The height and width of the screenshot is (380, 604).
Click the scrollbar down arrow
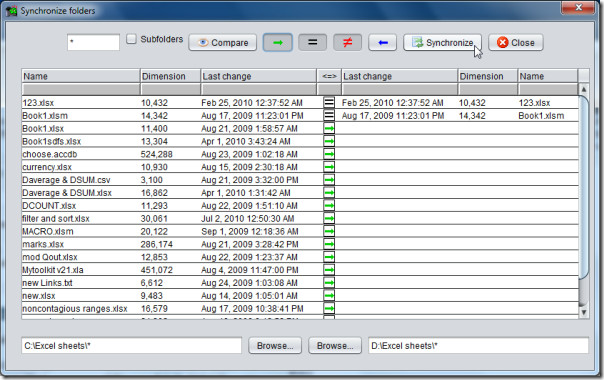[584, 312]
